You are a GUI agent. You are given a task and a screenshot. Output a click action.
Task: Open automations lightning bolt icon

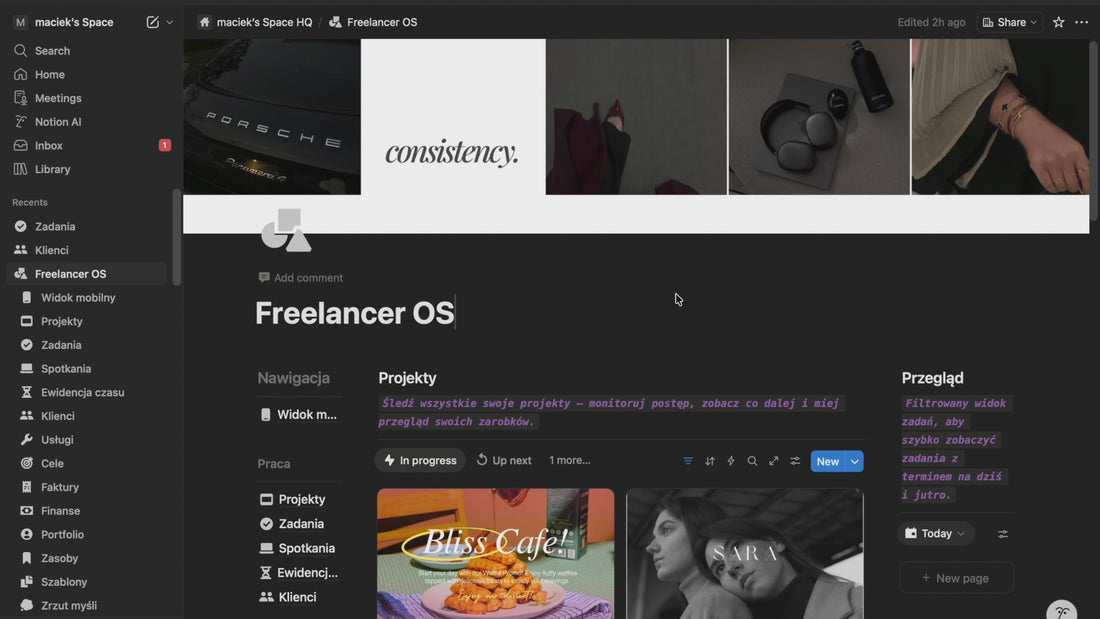(731, 461)
